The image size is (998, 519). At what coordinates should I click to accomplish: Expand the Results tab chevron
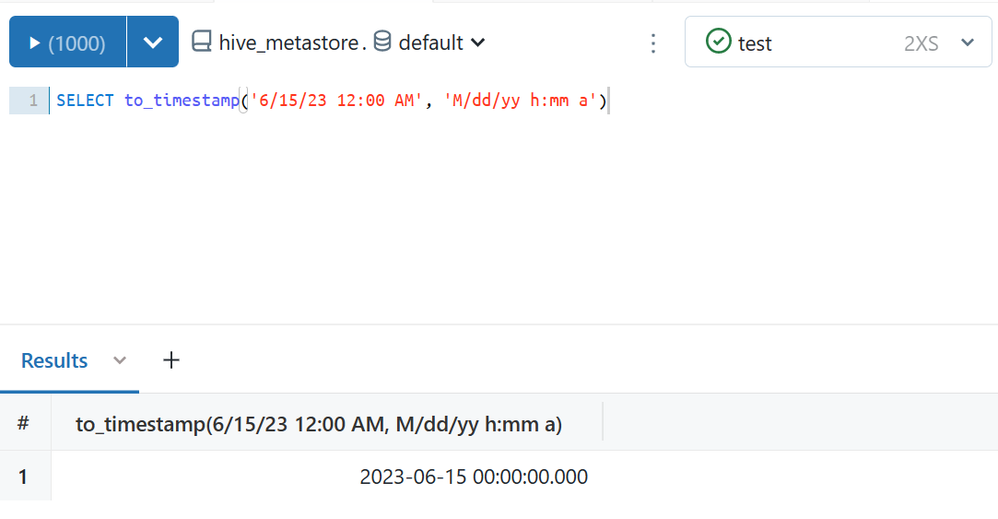click(x=120, y=360)
